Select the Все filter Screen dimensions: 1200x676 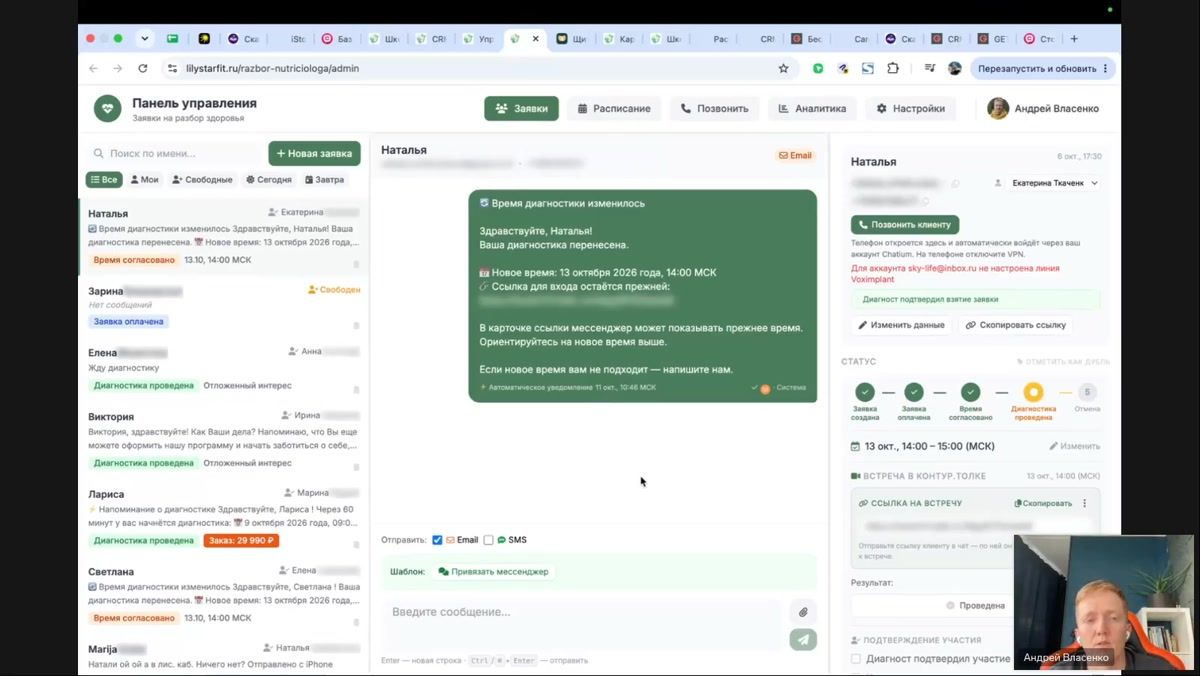104,180
